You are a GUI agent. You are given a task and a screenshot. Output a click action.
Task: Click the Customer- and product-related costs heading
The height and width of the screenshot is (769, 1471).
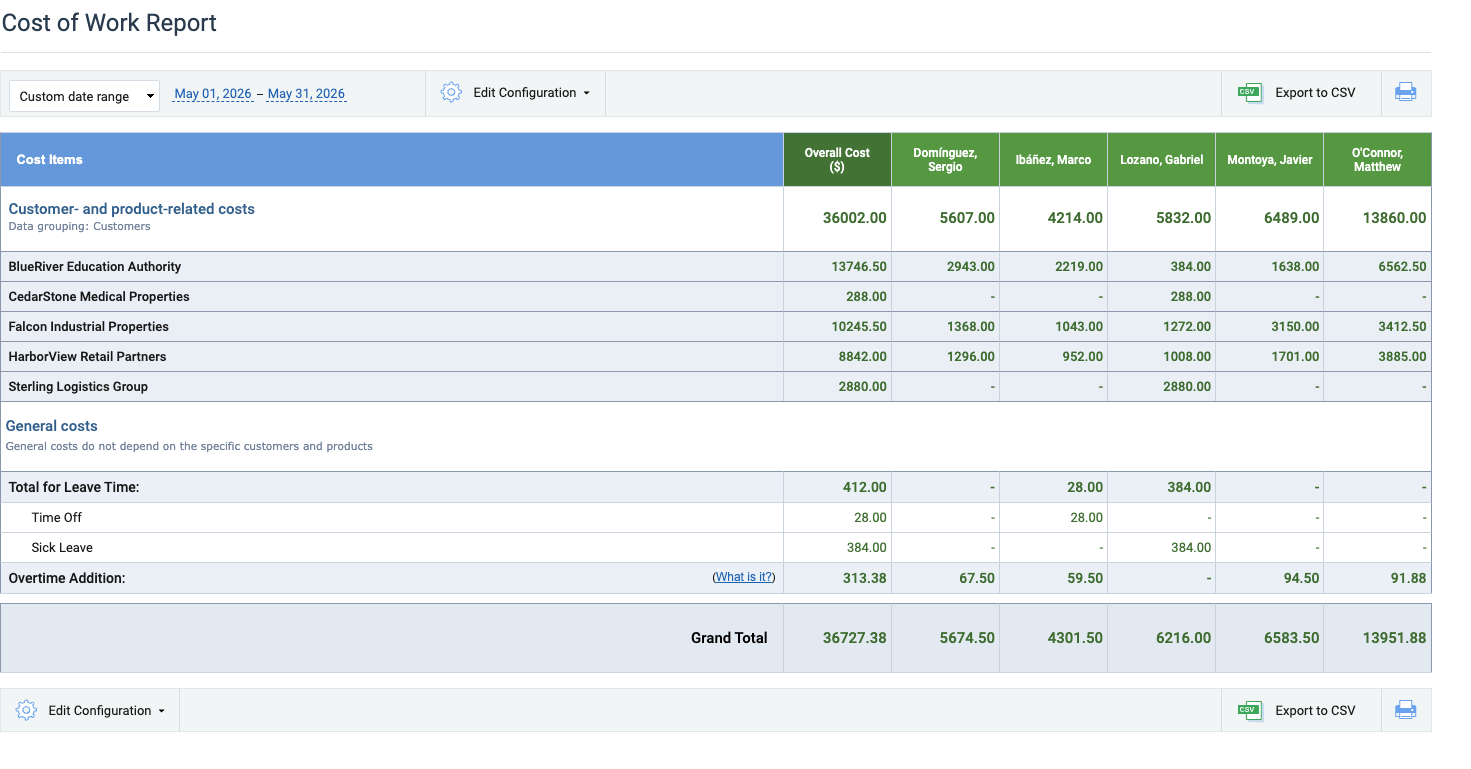pyautogui.click(x=131, y=209)
